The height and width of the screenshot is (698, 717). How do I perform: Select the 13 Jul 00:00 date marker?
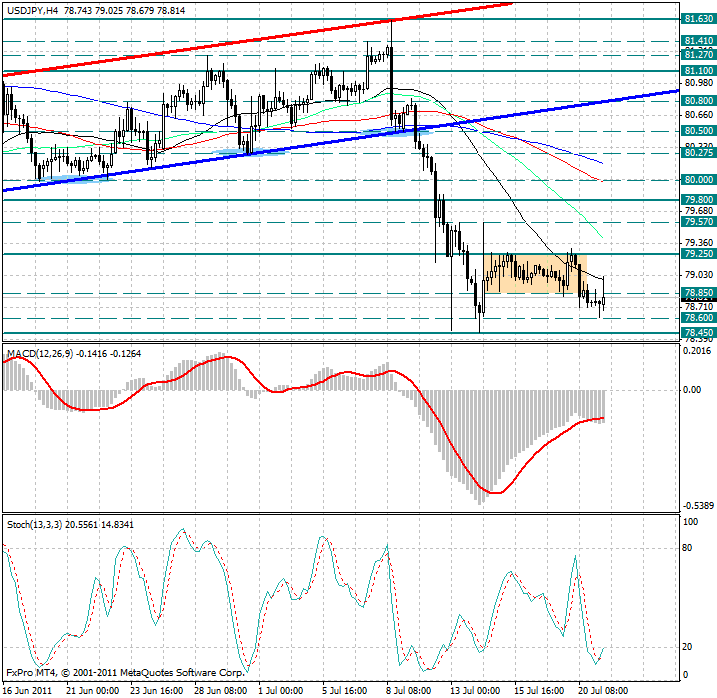[x=473, y=690]
